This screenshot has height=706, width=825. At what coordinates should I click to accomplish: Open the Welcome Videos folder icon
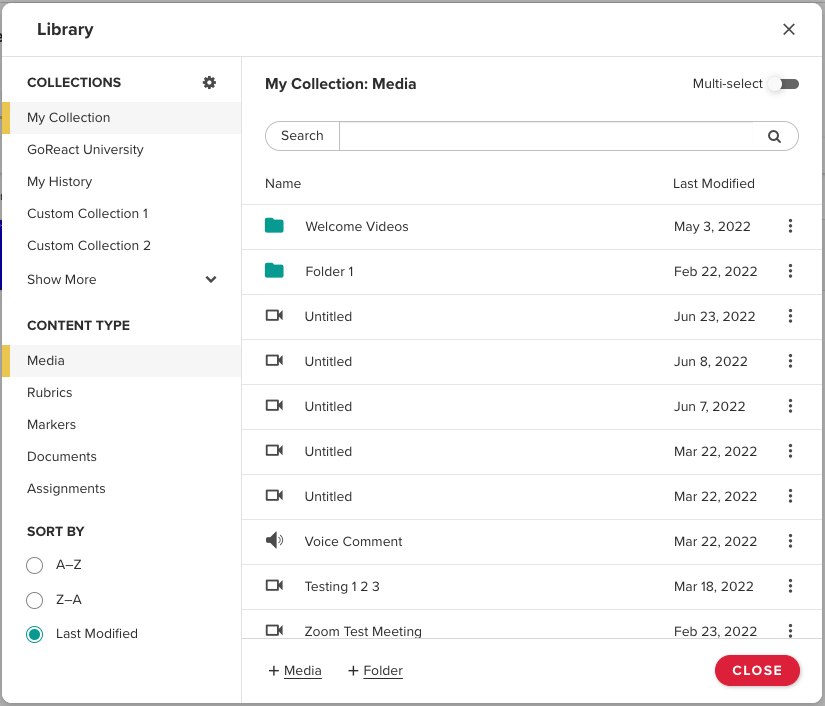coord(274,226)
